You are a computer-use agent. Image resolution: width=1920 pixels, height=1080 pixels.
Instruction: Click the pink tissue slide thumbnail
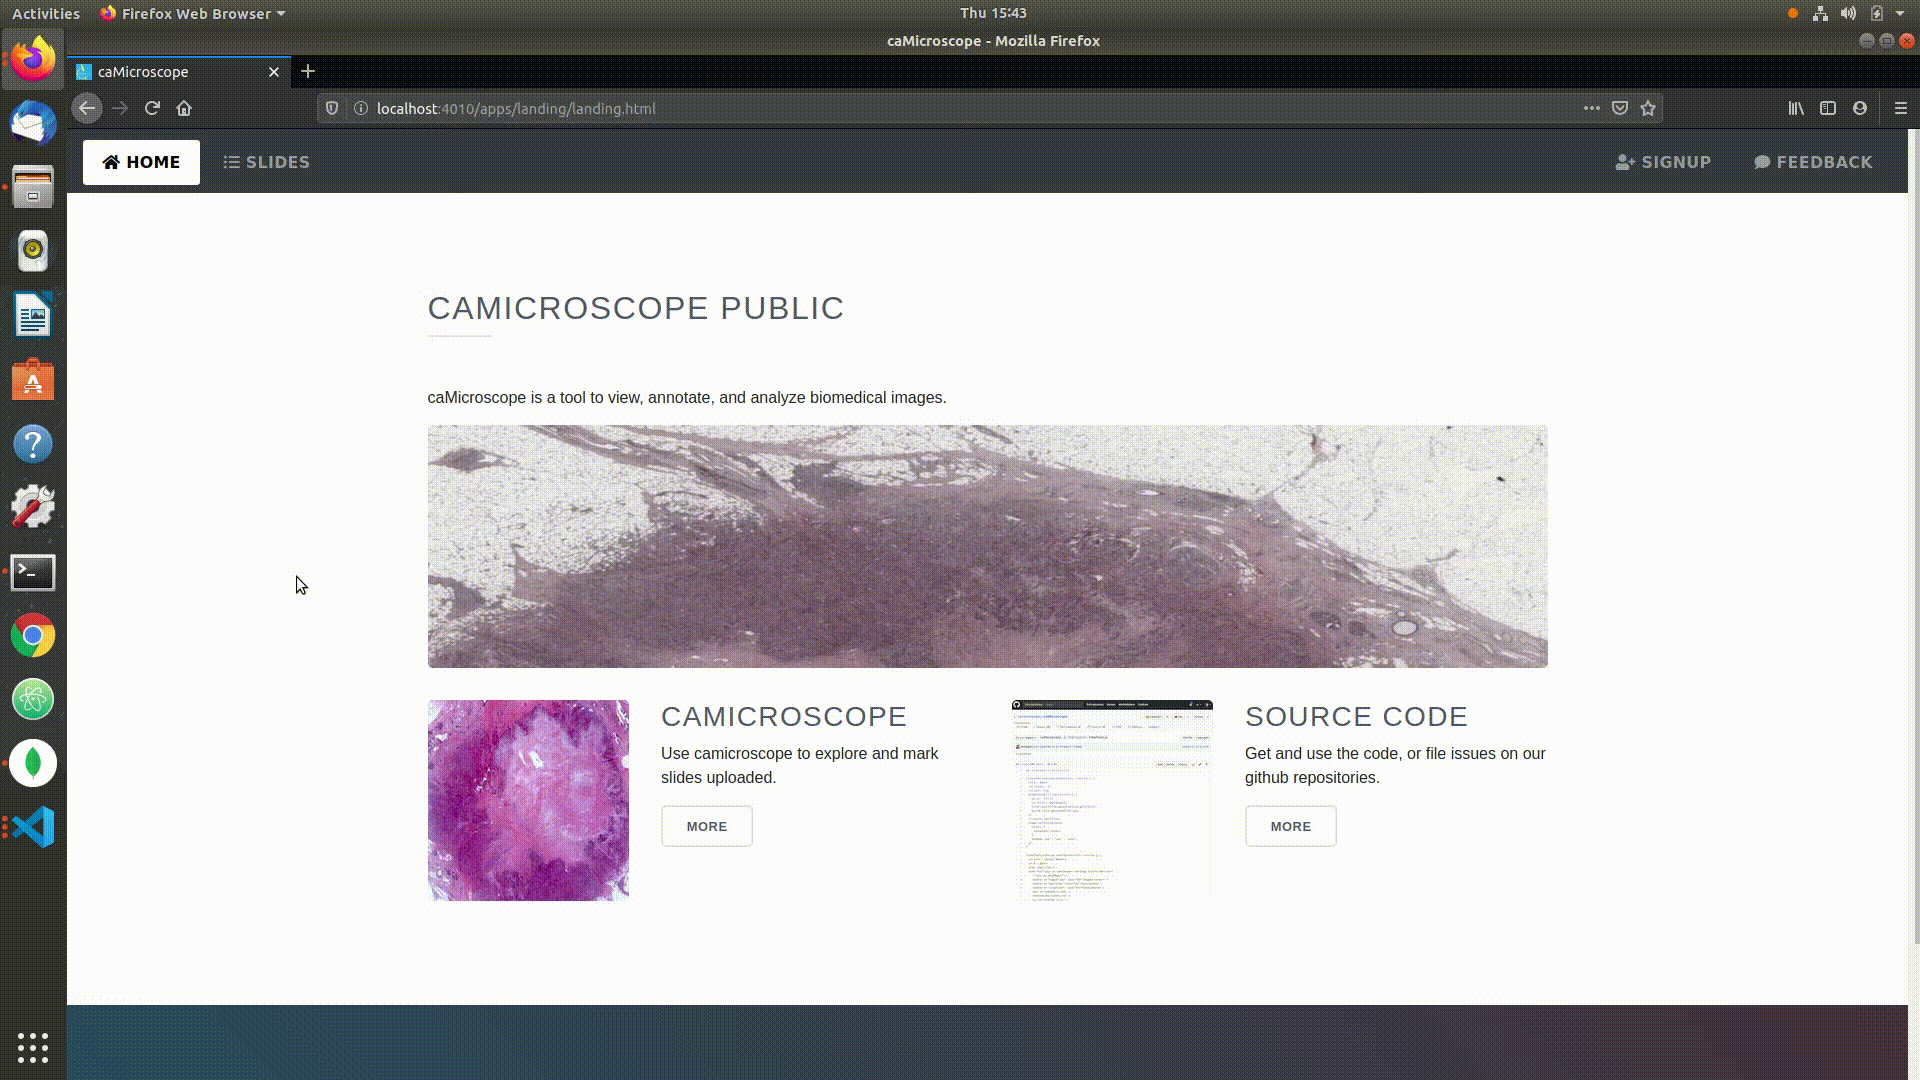(x=528, y=800)
